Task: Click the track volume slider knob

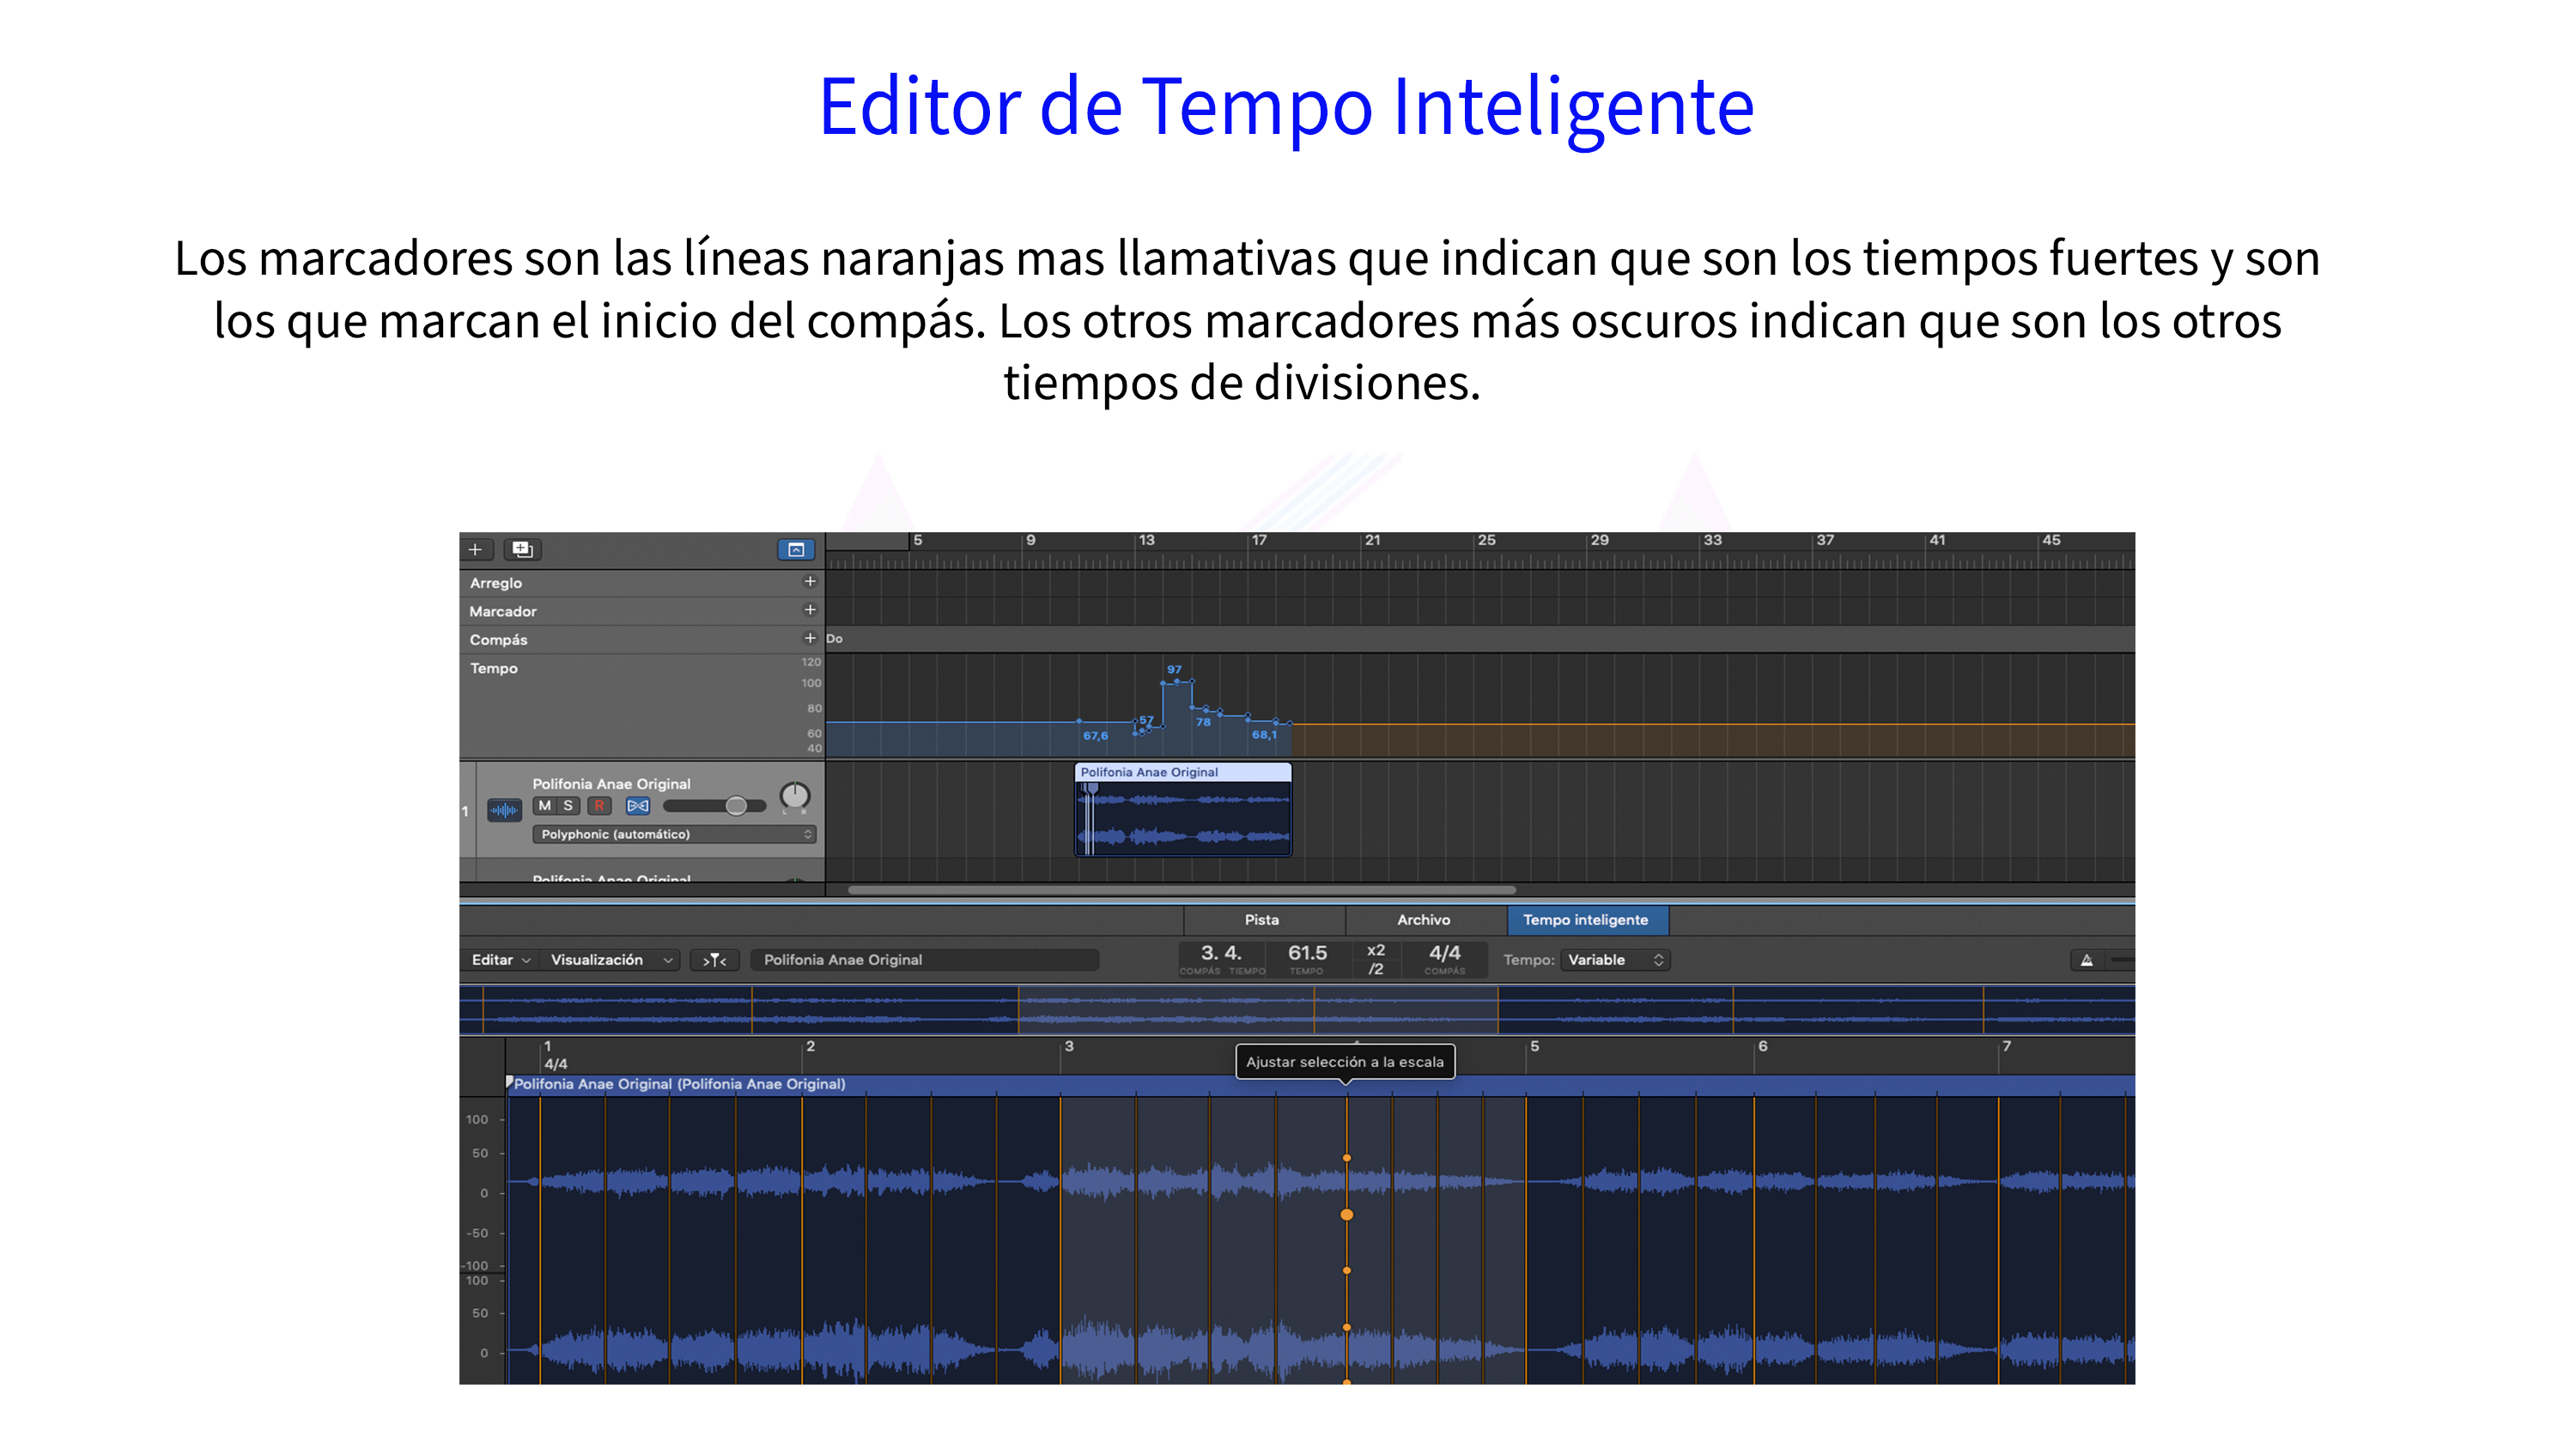Action: point(736,806)
